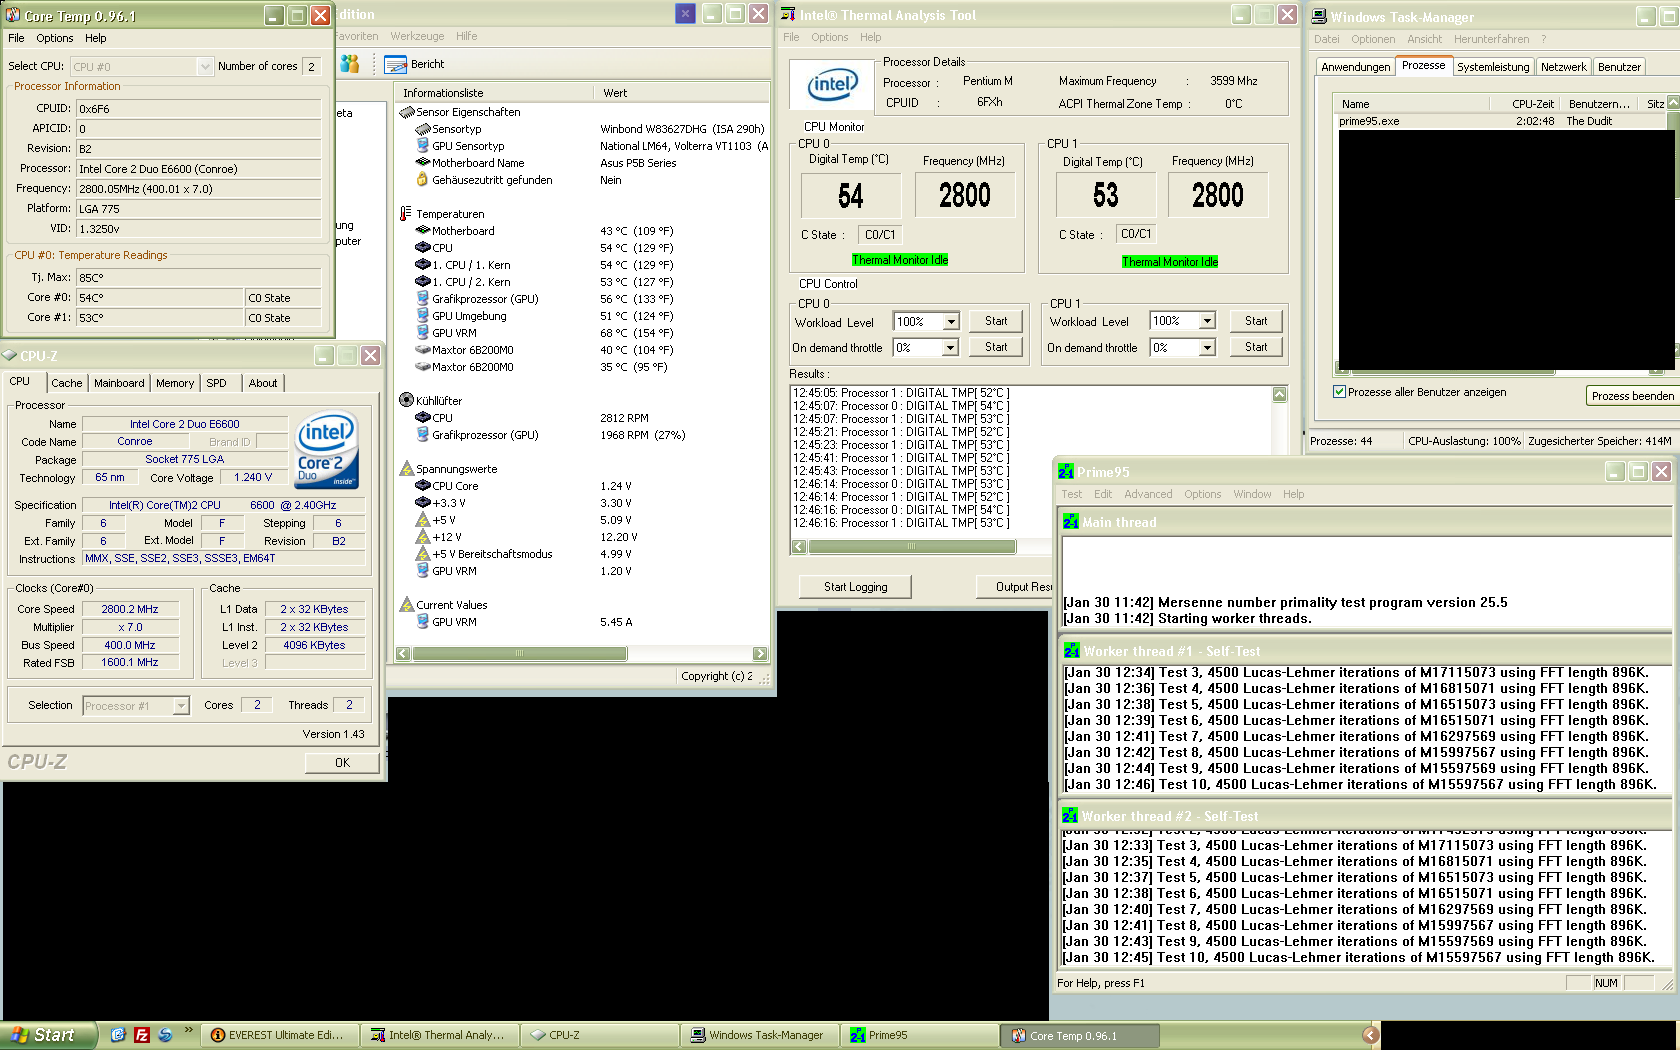
Task: Open the Werkzeuge menu in EVEREST
Action: tap(417, 36)
